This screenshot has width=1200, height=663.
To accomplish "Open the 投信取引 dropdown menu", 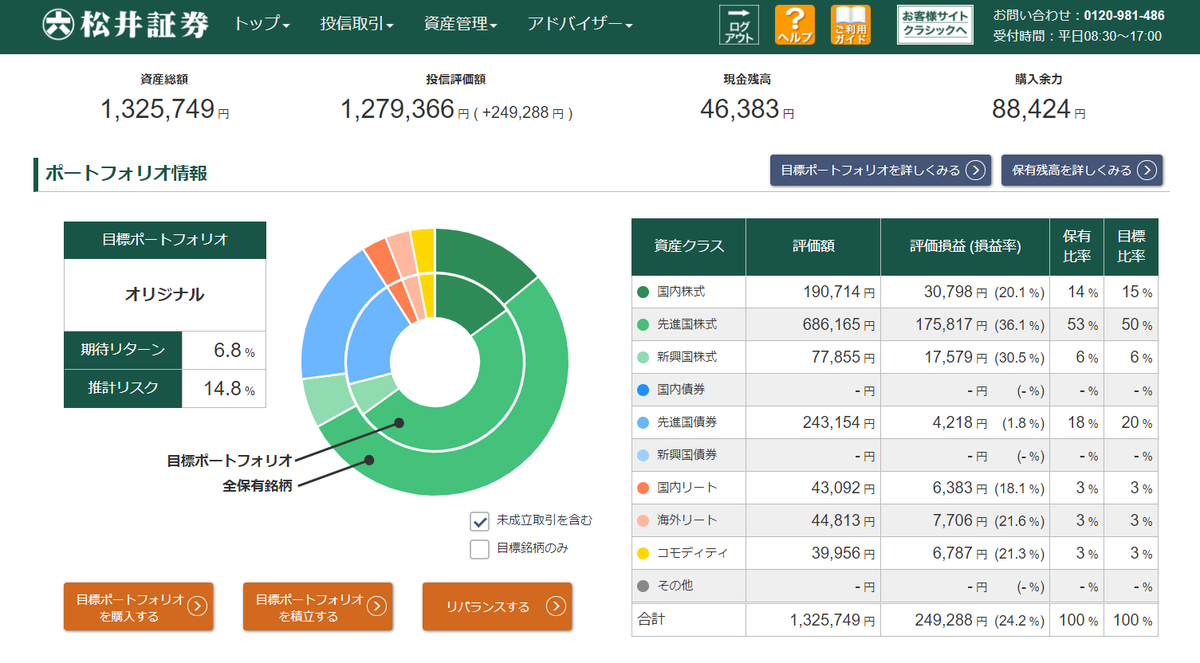I will [x=357, y=24].
